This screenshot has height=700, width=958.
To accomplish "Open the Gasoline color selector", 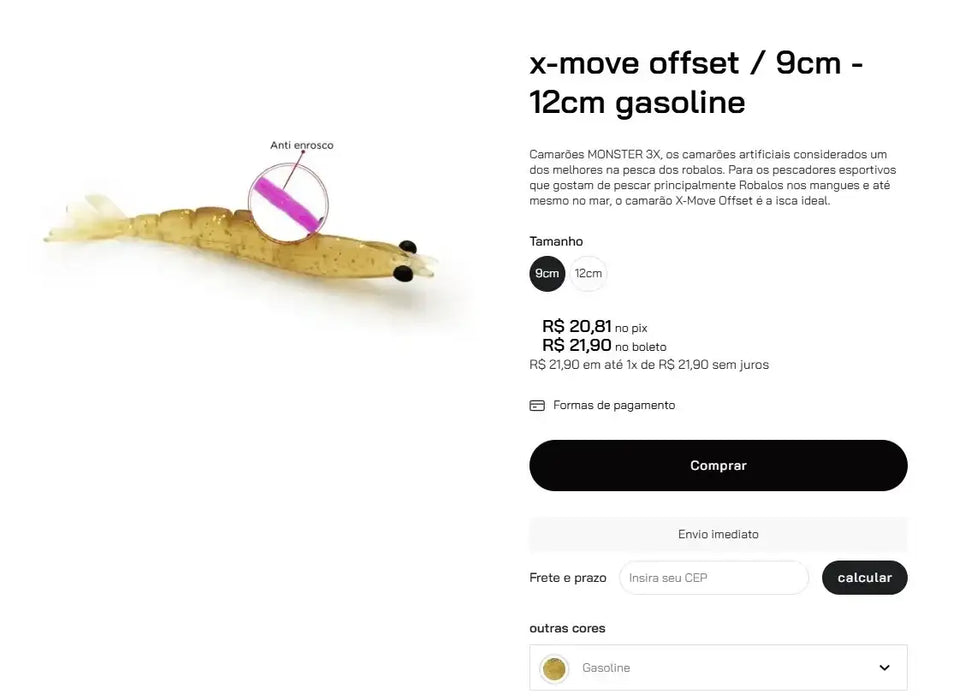I will coord(717,668).
